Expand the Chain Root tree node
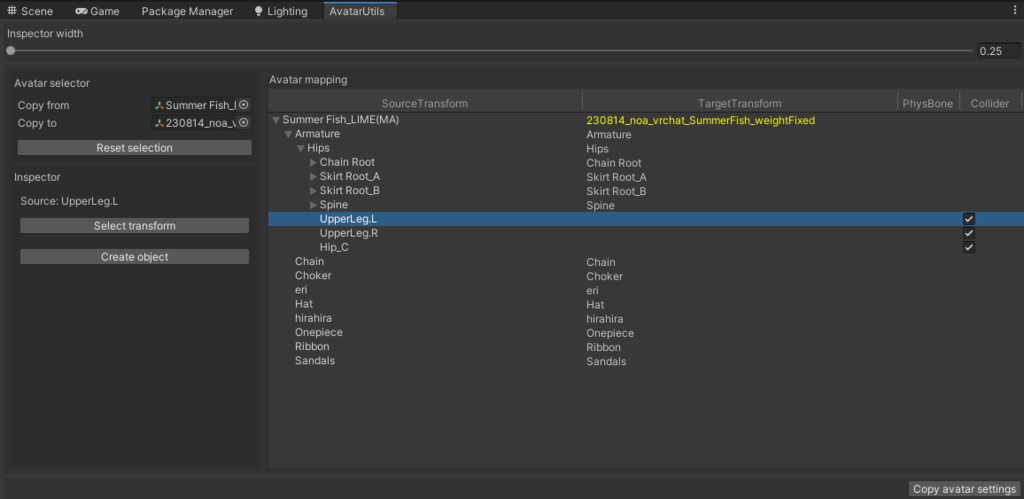Image resolution: width=1024 pixels, height=499 pixels. (x=313, y=163)
